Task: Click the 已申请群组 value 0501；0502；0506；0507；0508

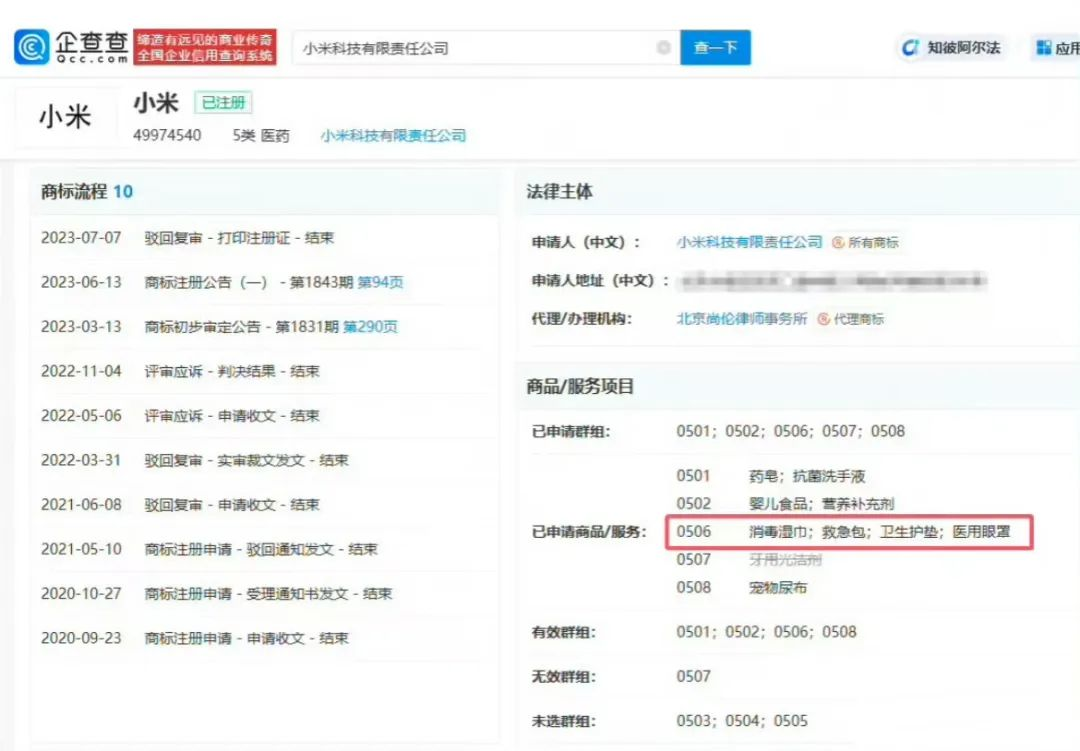Action: coord(791,431)
